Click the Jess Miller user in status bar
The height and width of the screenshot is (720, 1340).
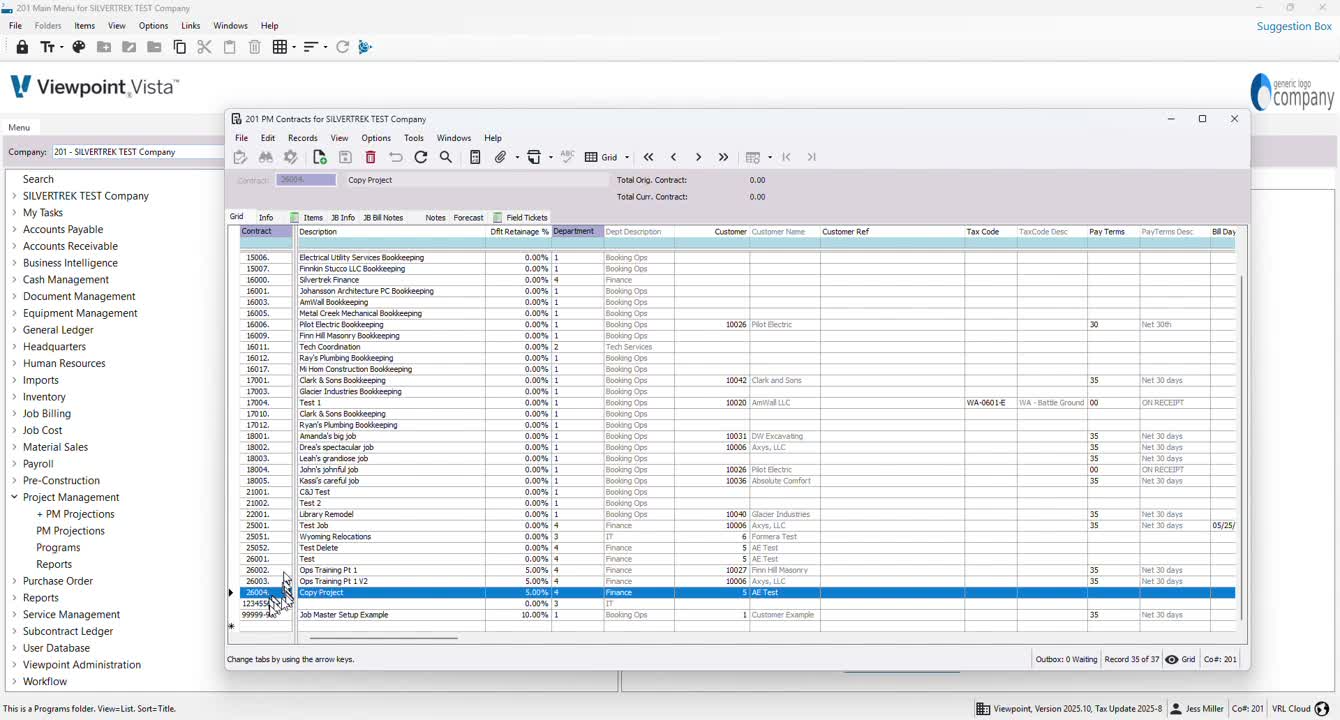1197,709
